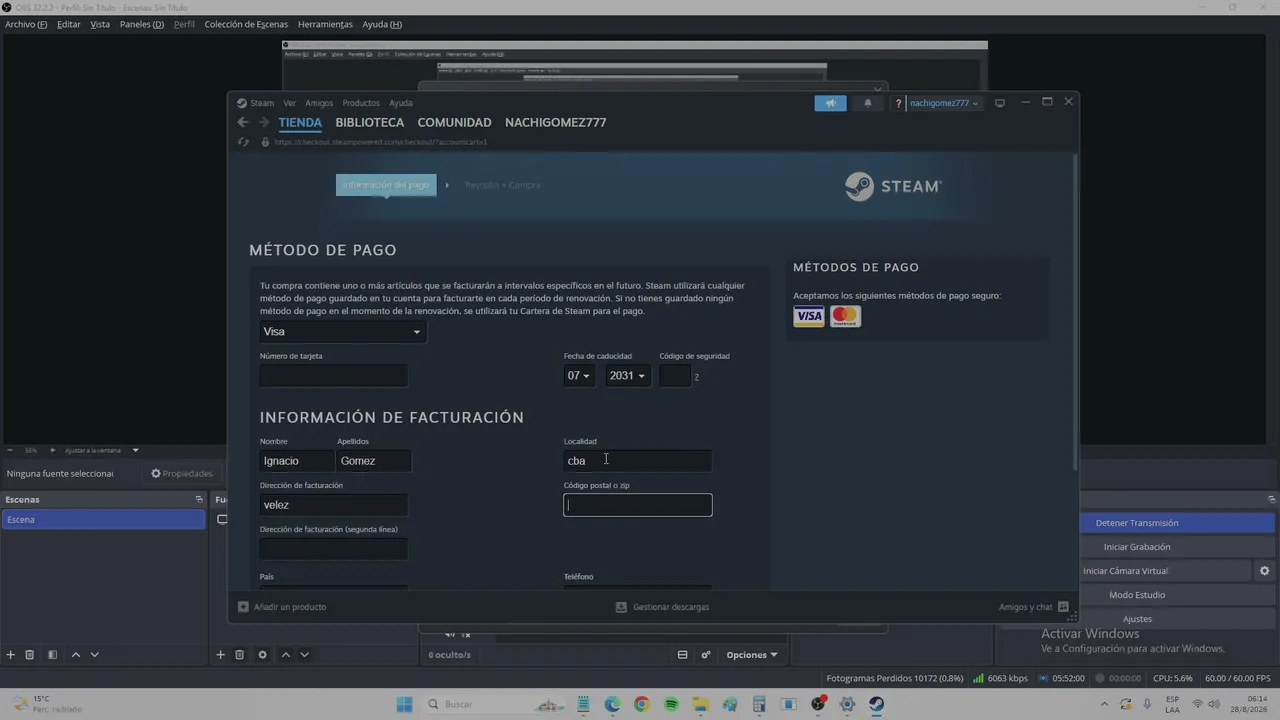The height and width of the screenshot is (720, 1280).
Task: Undock the Escenas panel icon
Action: 199,499
